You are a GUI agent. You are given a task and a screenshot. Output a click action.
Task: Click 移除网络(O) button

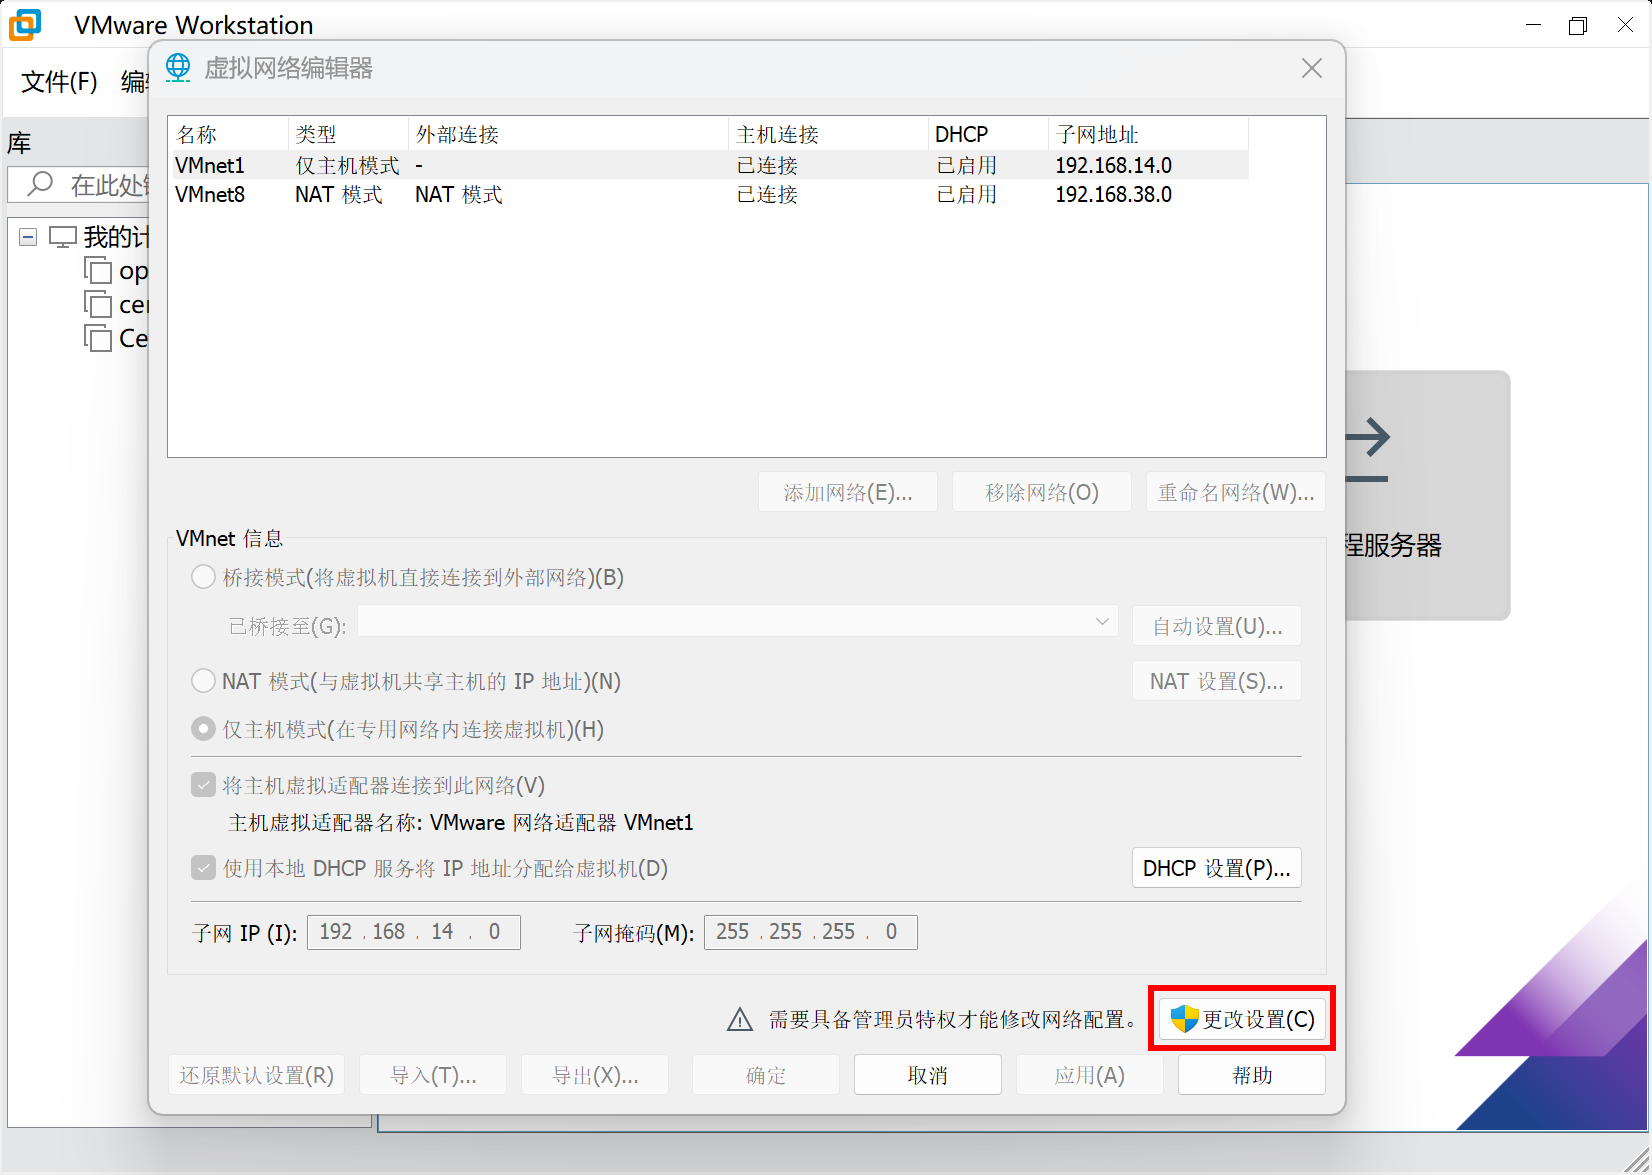[1042, 492]
